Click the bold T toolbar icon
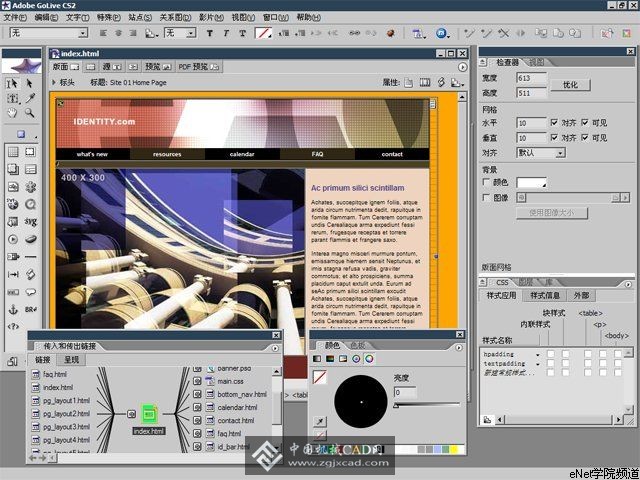This screenshot has width=640, height=480. [x=209, y=33]
